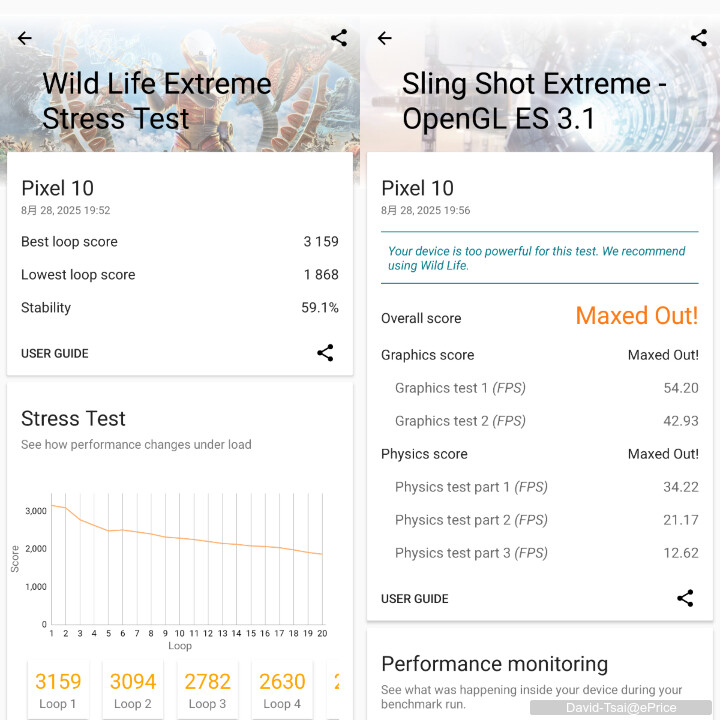This screenshot has width=720, height=720.
Task: Share Wild Life Extreme results from header
Action: tap(339, 38)
